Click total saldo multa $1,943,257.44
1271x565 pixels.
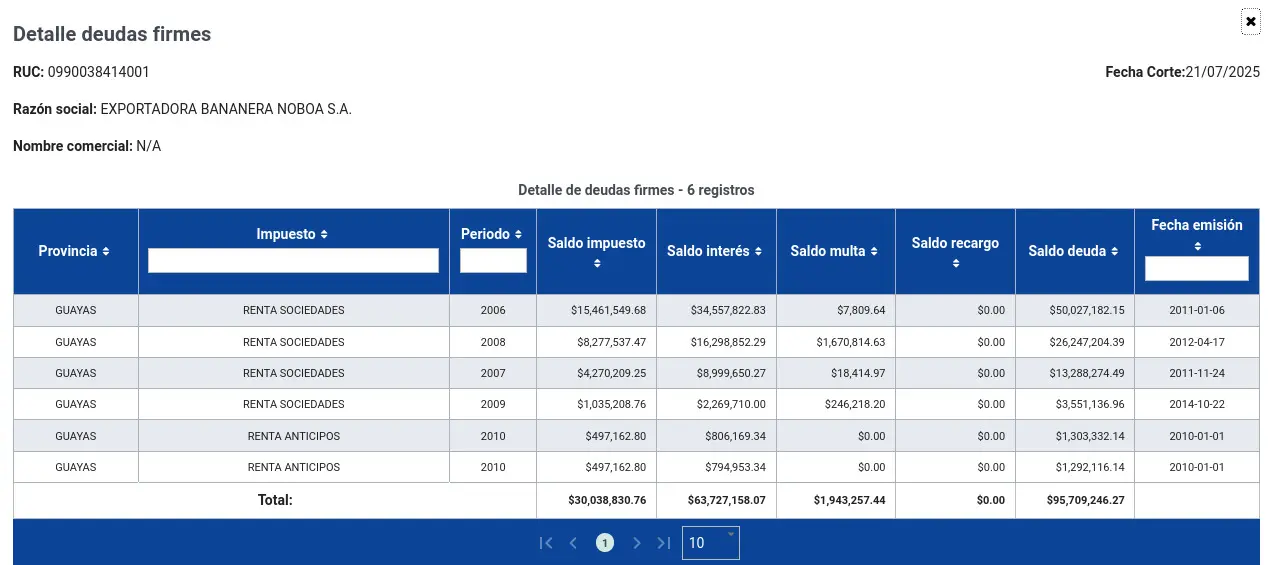(x=835, y=500)
